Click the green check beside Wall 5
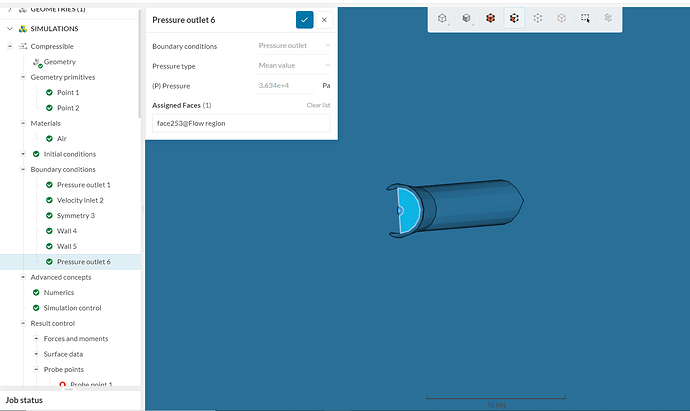The image size is (690, 411). tap(49, 246)
